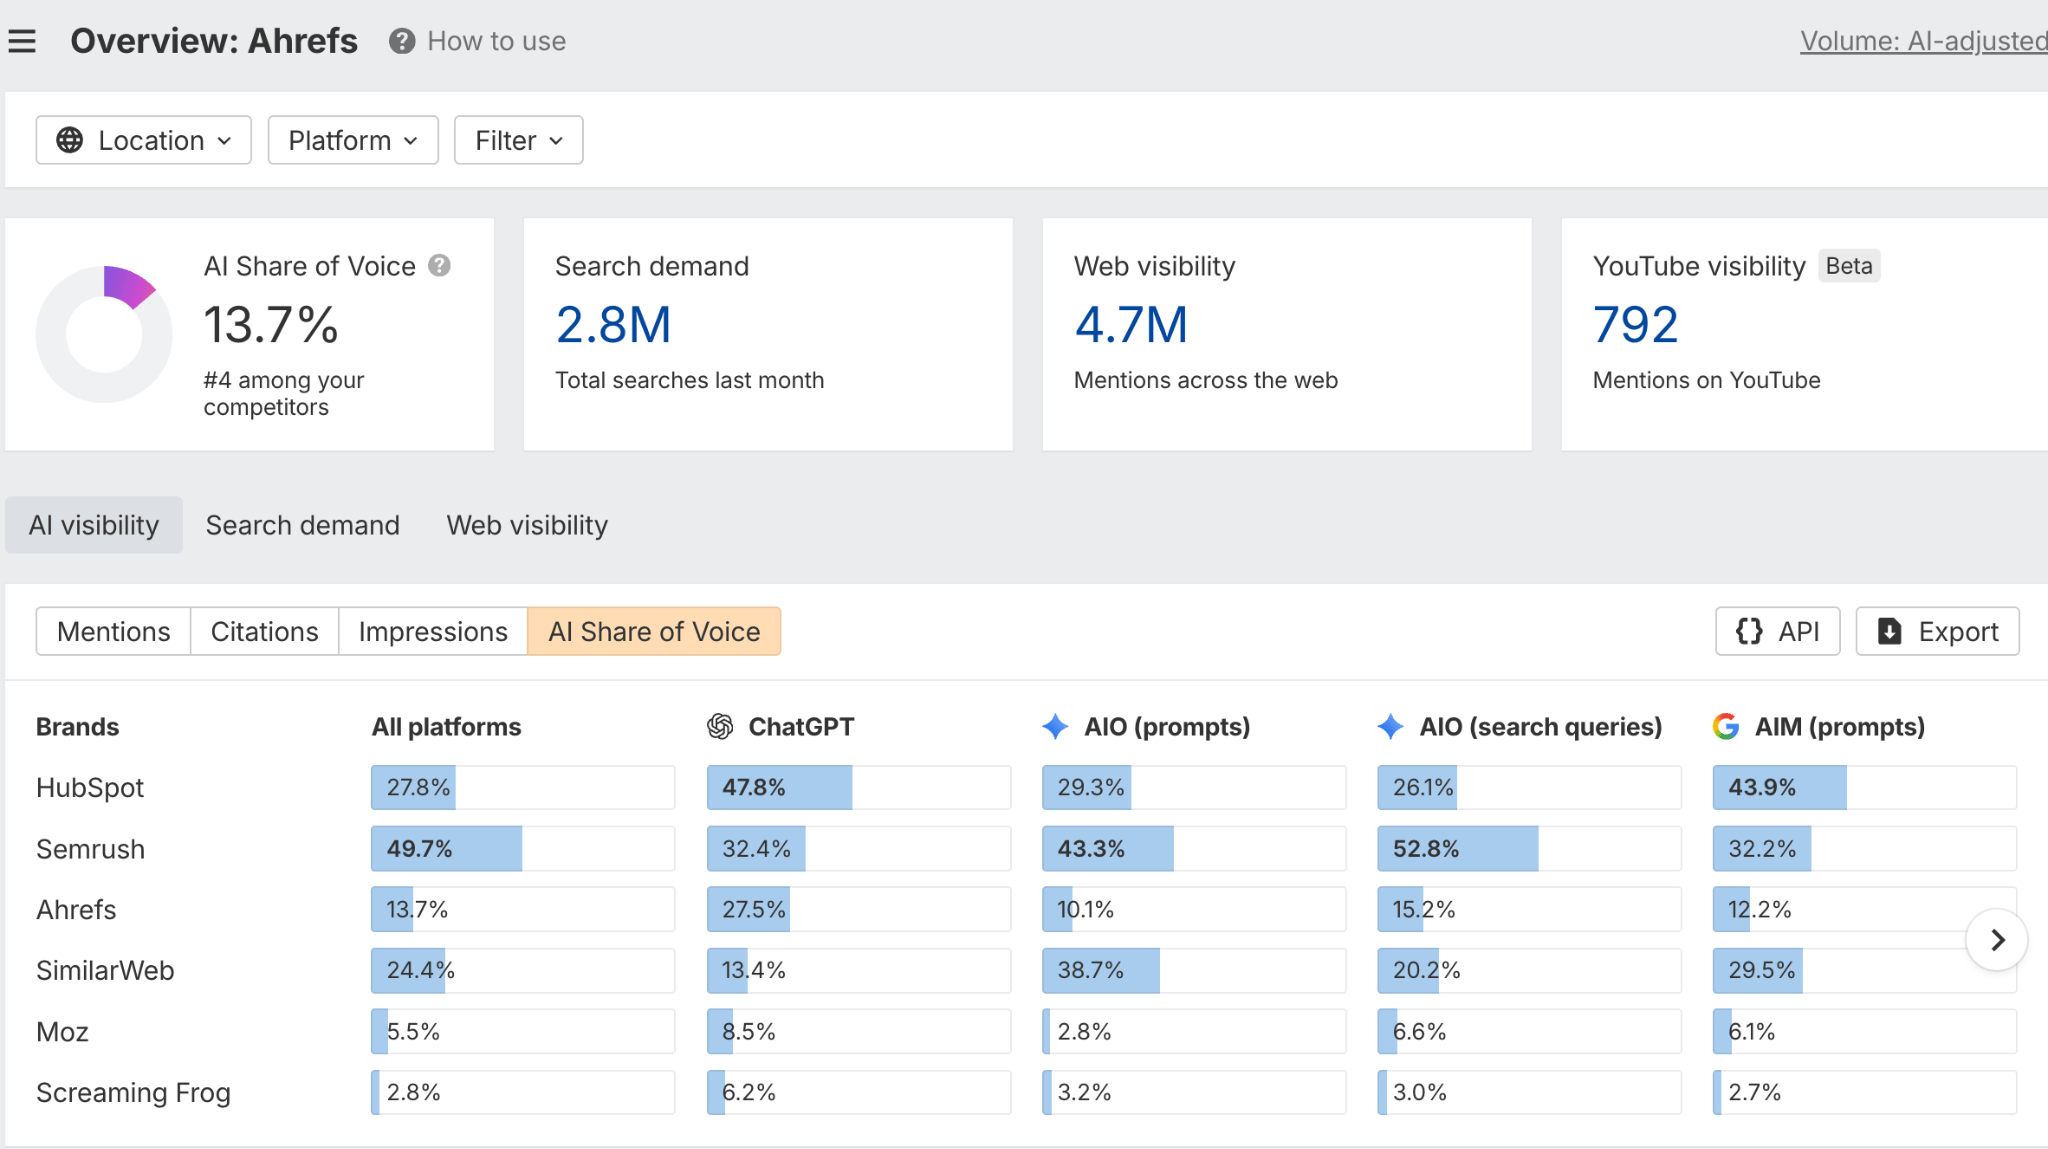The image size is (2048, 1149).
Task: Open the Filter dropdown
Action: [518, 140]
